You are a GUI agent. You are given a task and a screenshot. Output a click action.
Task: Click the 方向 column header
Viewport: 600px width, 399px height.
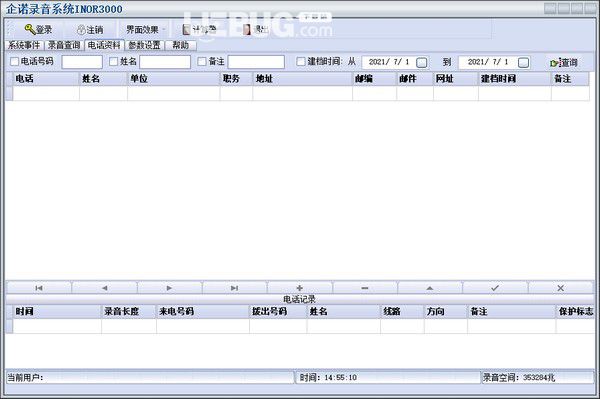(x=446, y=312)
